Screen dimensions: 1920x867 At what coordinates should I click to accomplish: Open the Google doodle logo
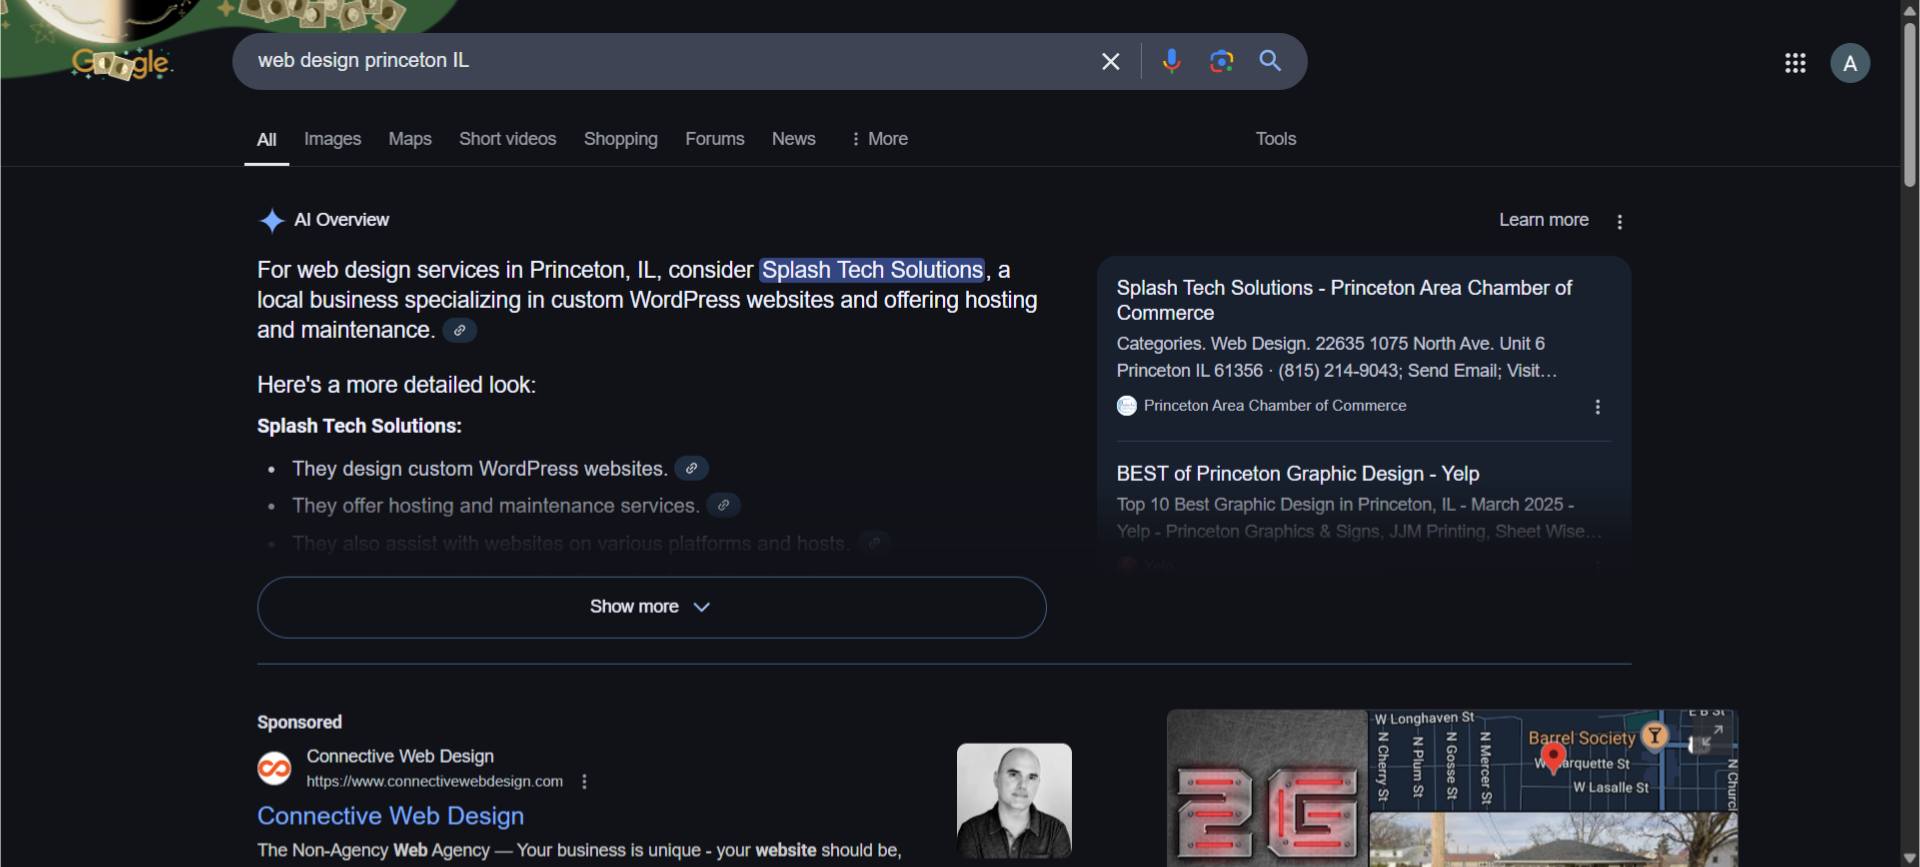coord(122,63)
